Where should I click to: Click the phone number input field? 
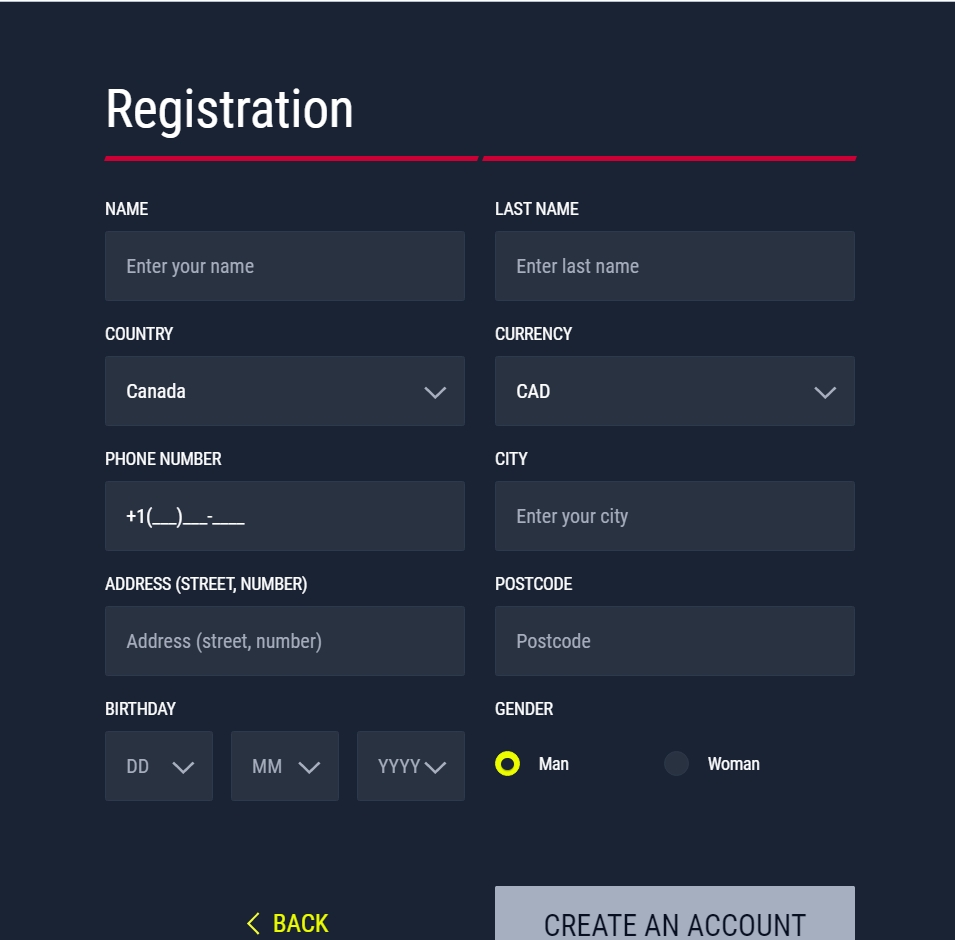tap(284, 516)
